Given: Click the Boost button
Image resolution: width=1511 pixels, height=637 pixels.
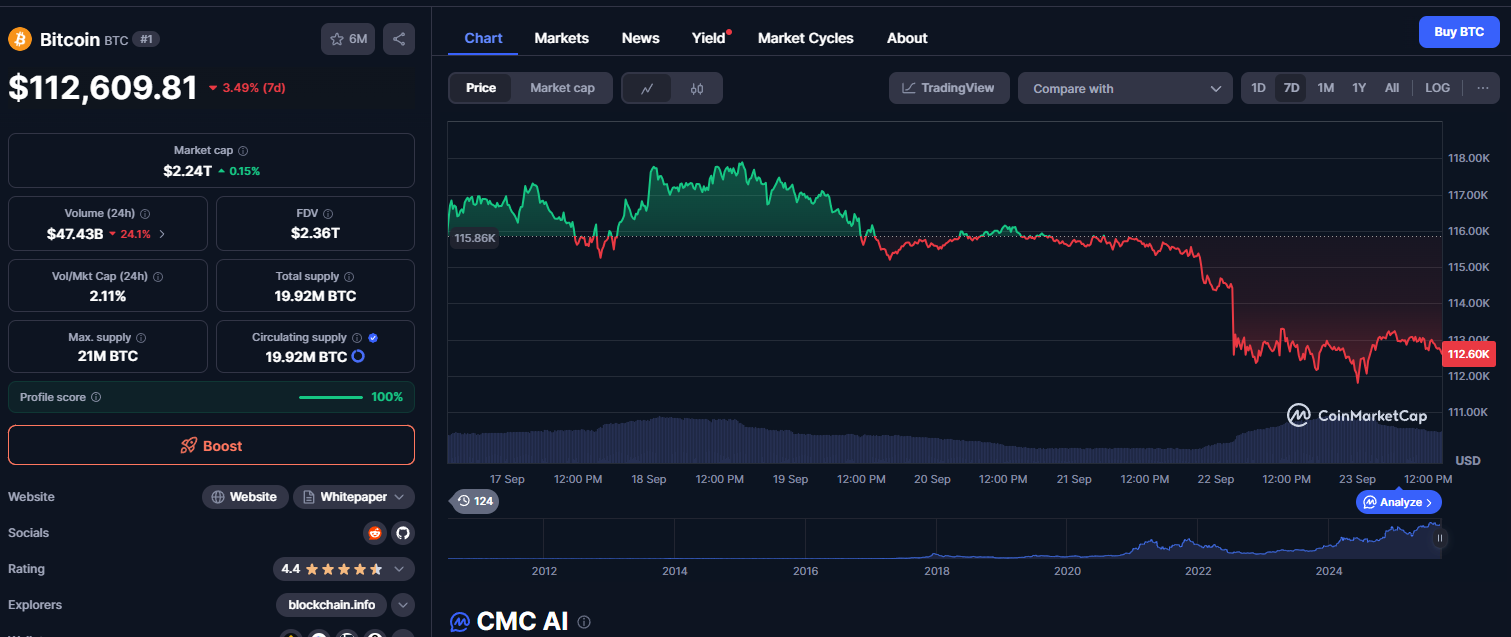Looking at the screenshot, I should click(211, 445).
